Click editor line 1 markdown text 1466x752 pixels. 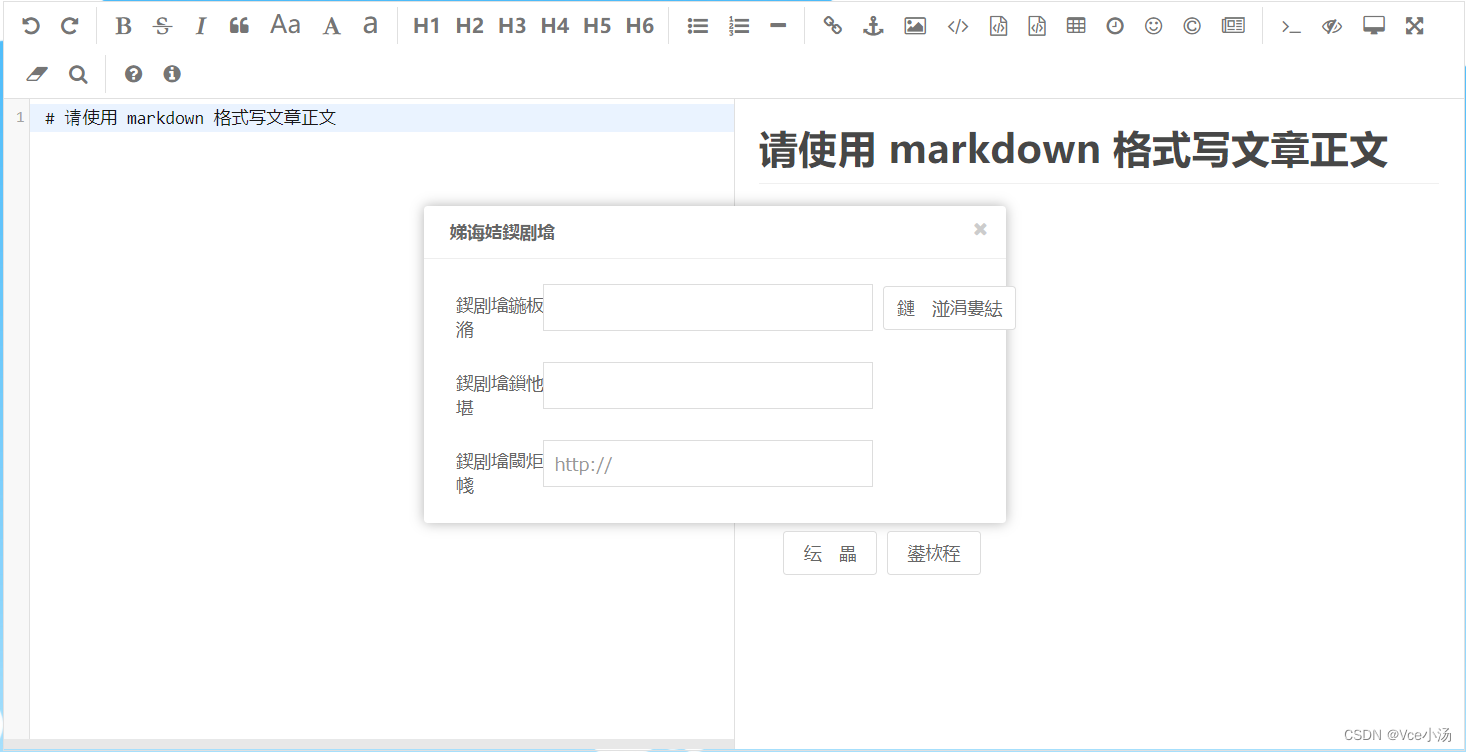pos(191,118)
